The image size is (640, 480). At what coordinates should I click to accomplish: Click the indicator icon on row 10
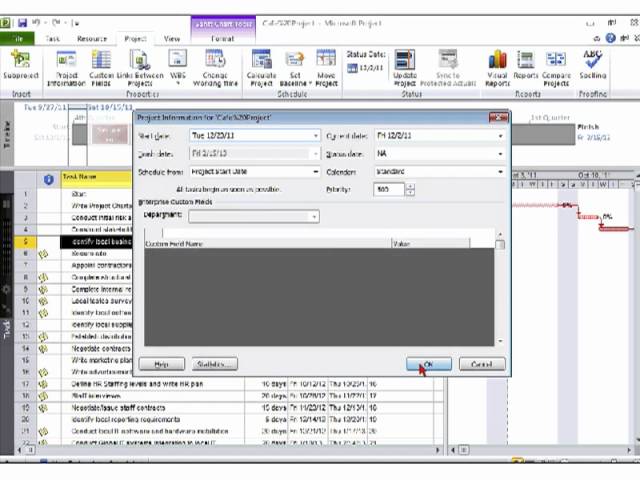[x=43, y=302]
